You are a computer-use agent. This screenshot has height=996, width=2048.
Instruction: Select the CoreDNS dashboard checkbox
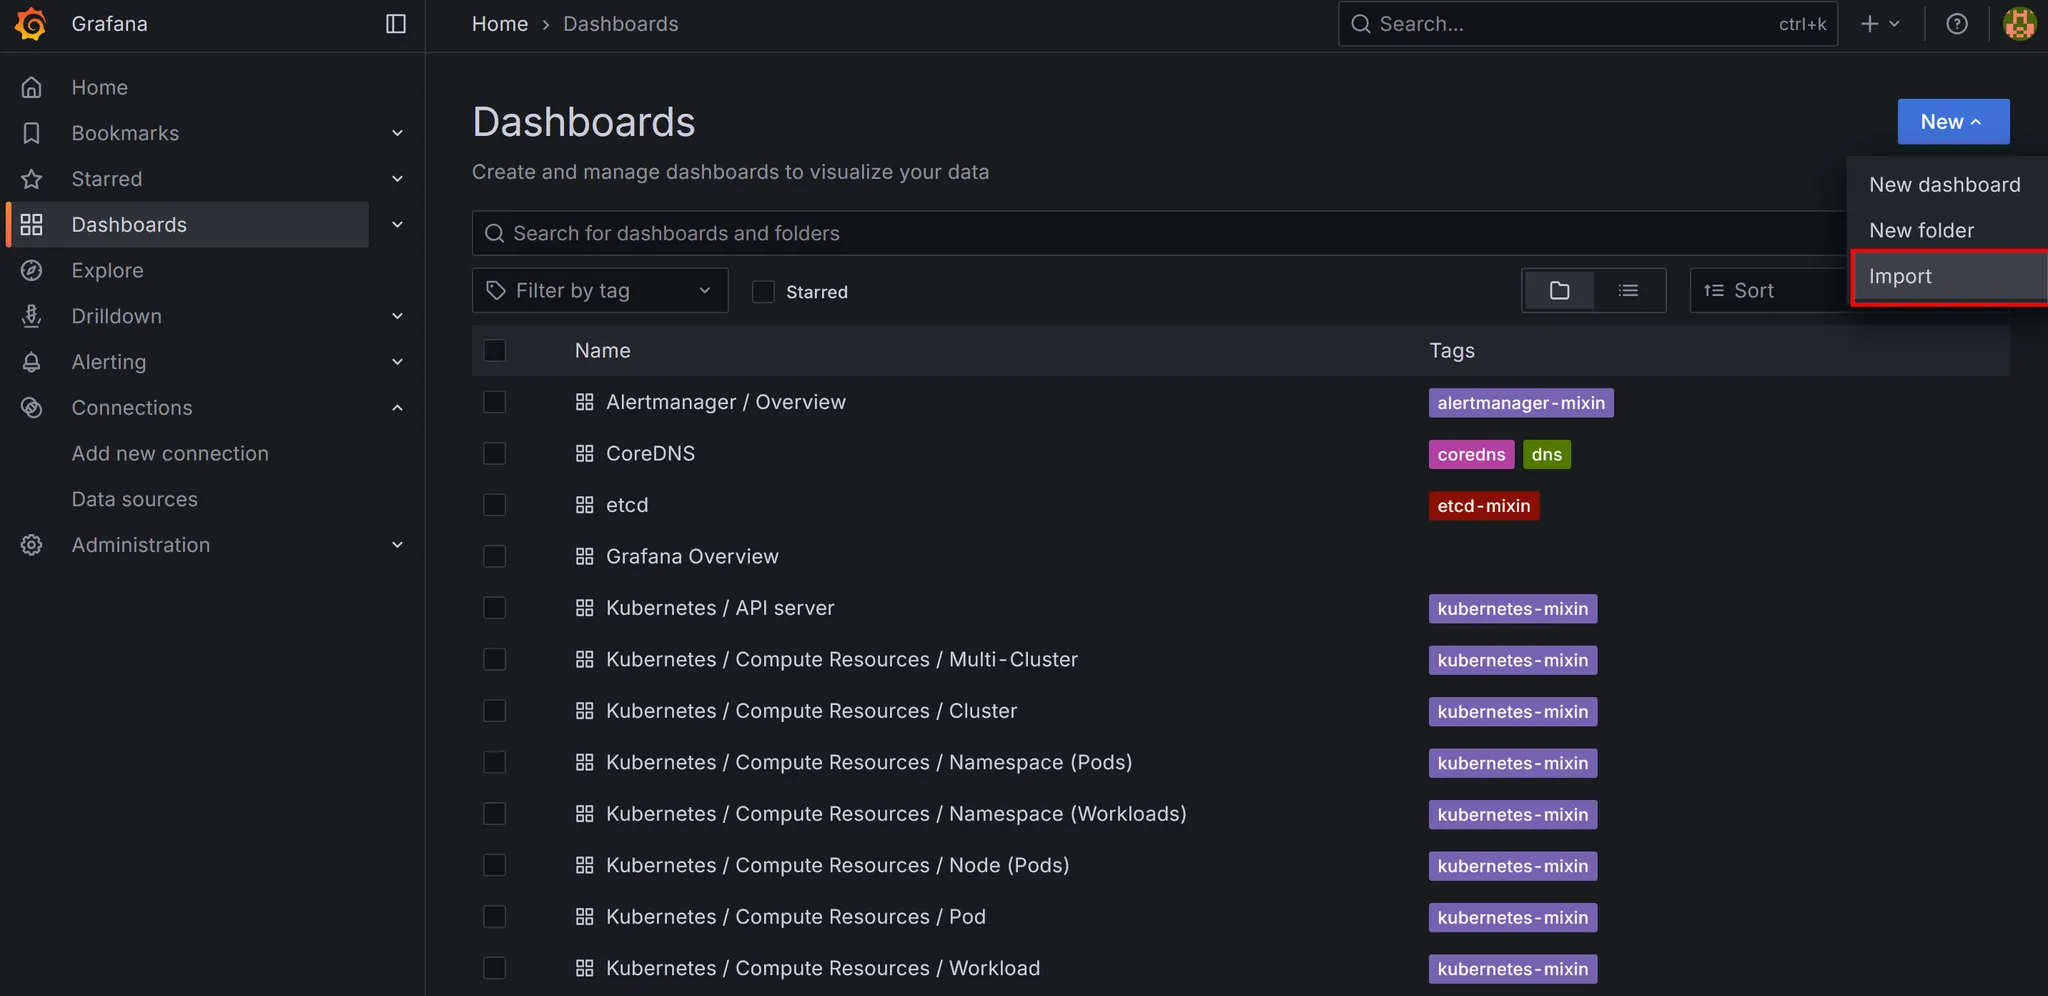[x=495, y=454]
